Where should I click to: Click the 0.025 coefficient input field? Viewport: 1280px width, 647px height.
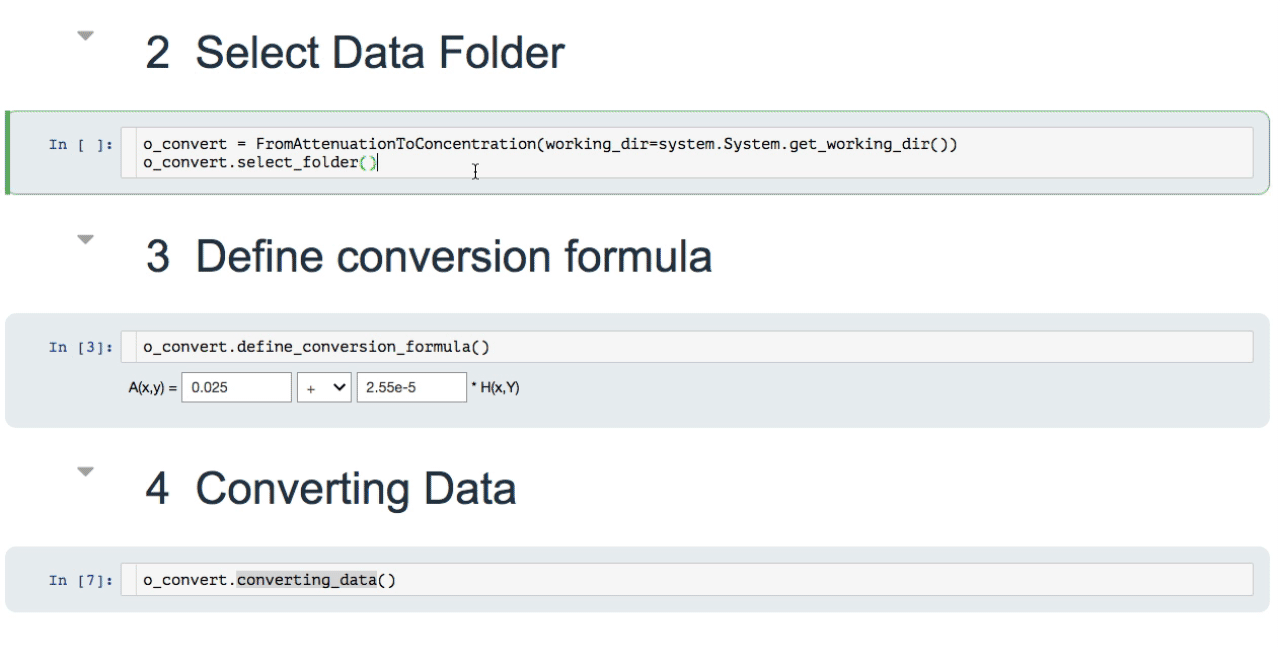coord(236,387)
